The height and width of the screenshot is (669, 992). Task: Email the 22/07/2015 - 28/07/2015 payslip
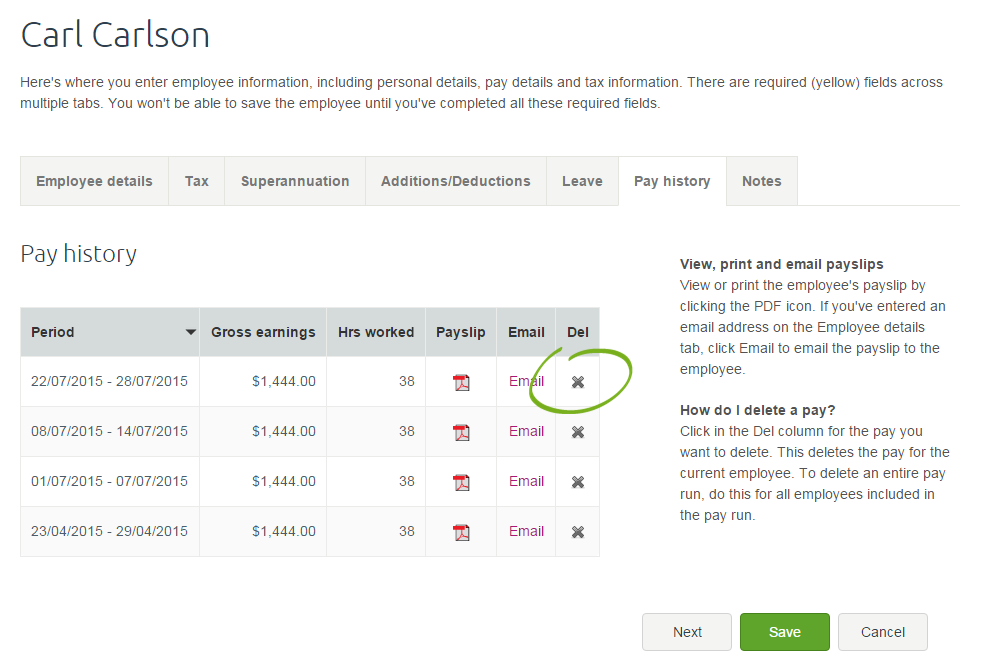[526, 381]
